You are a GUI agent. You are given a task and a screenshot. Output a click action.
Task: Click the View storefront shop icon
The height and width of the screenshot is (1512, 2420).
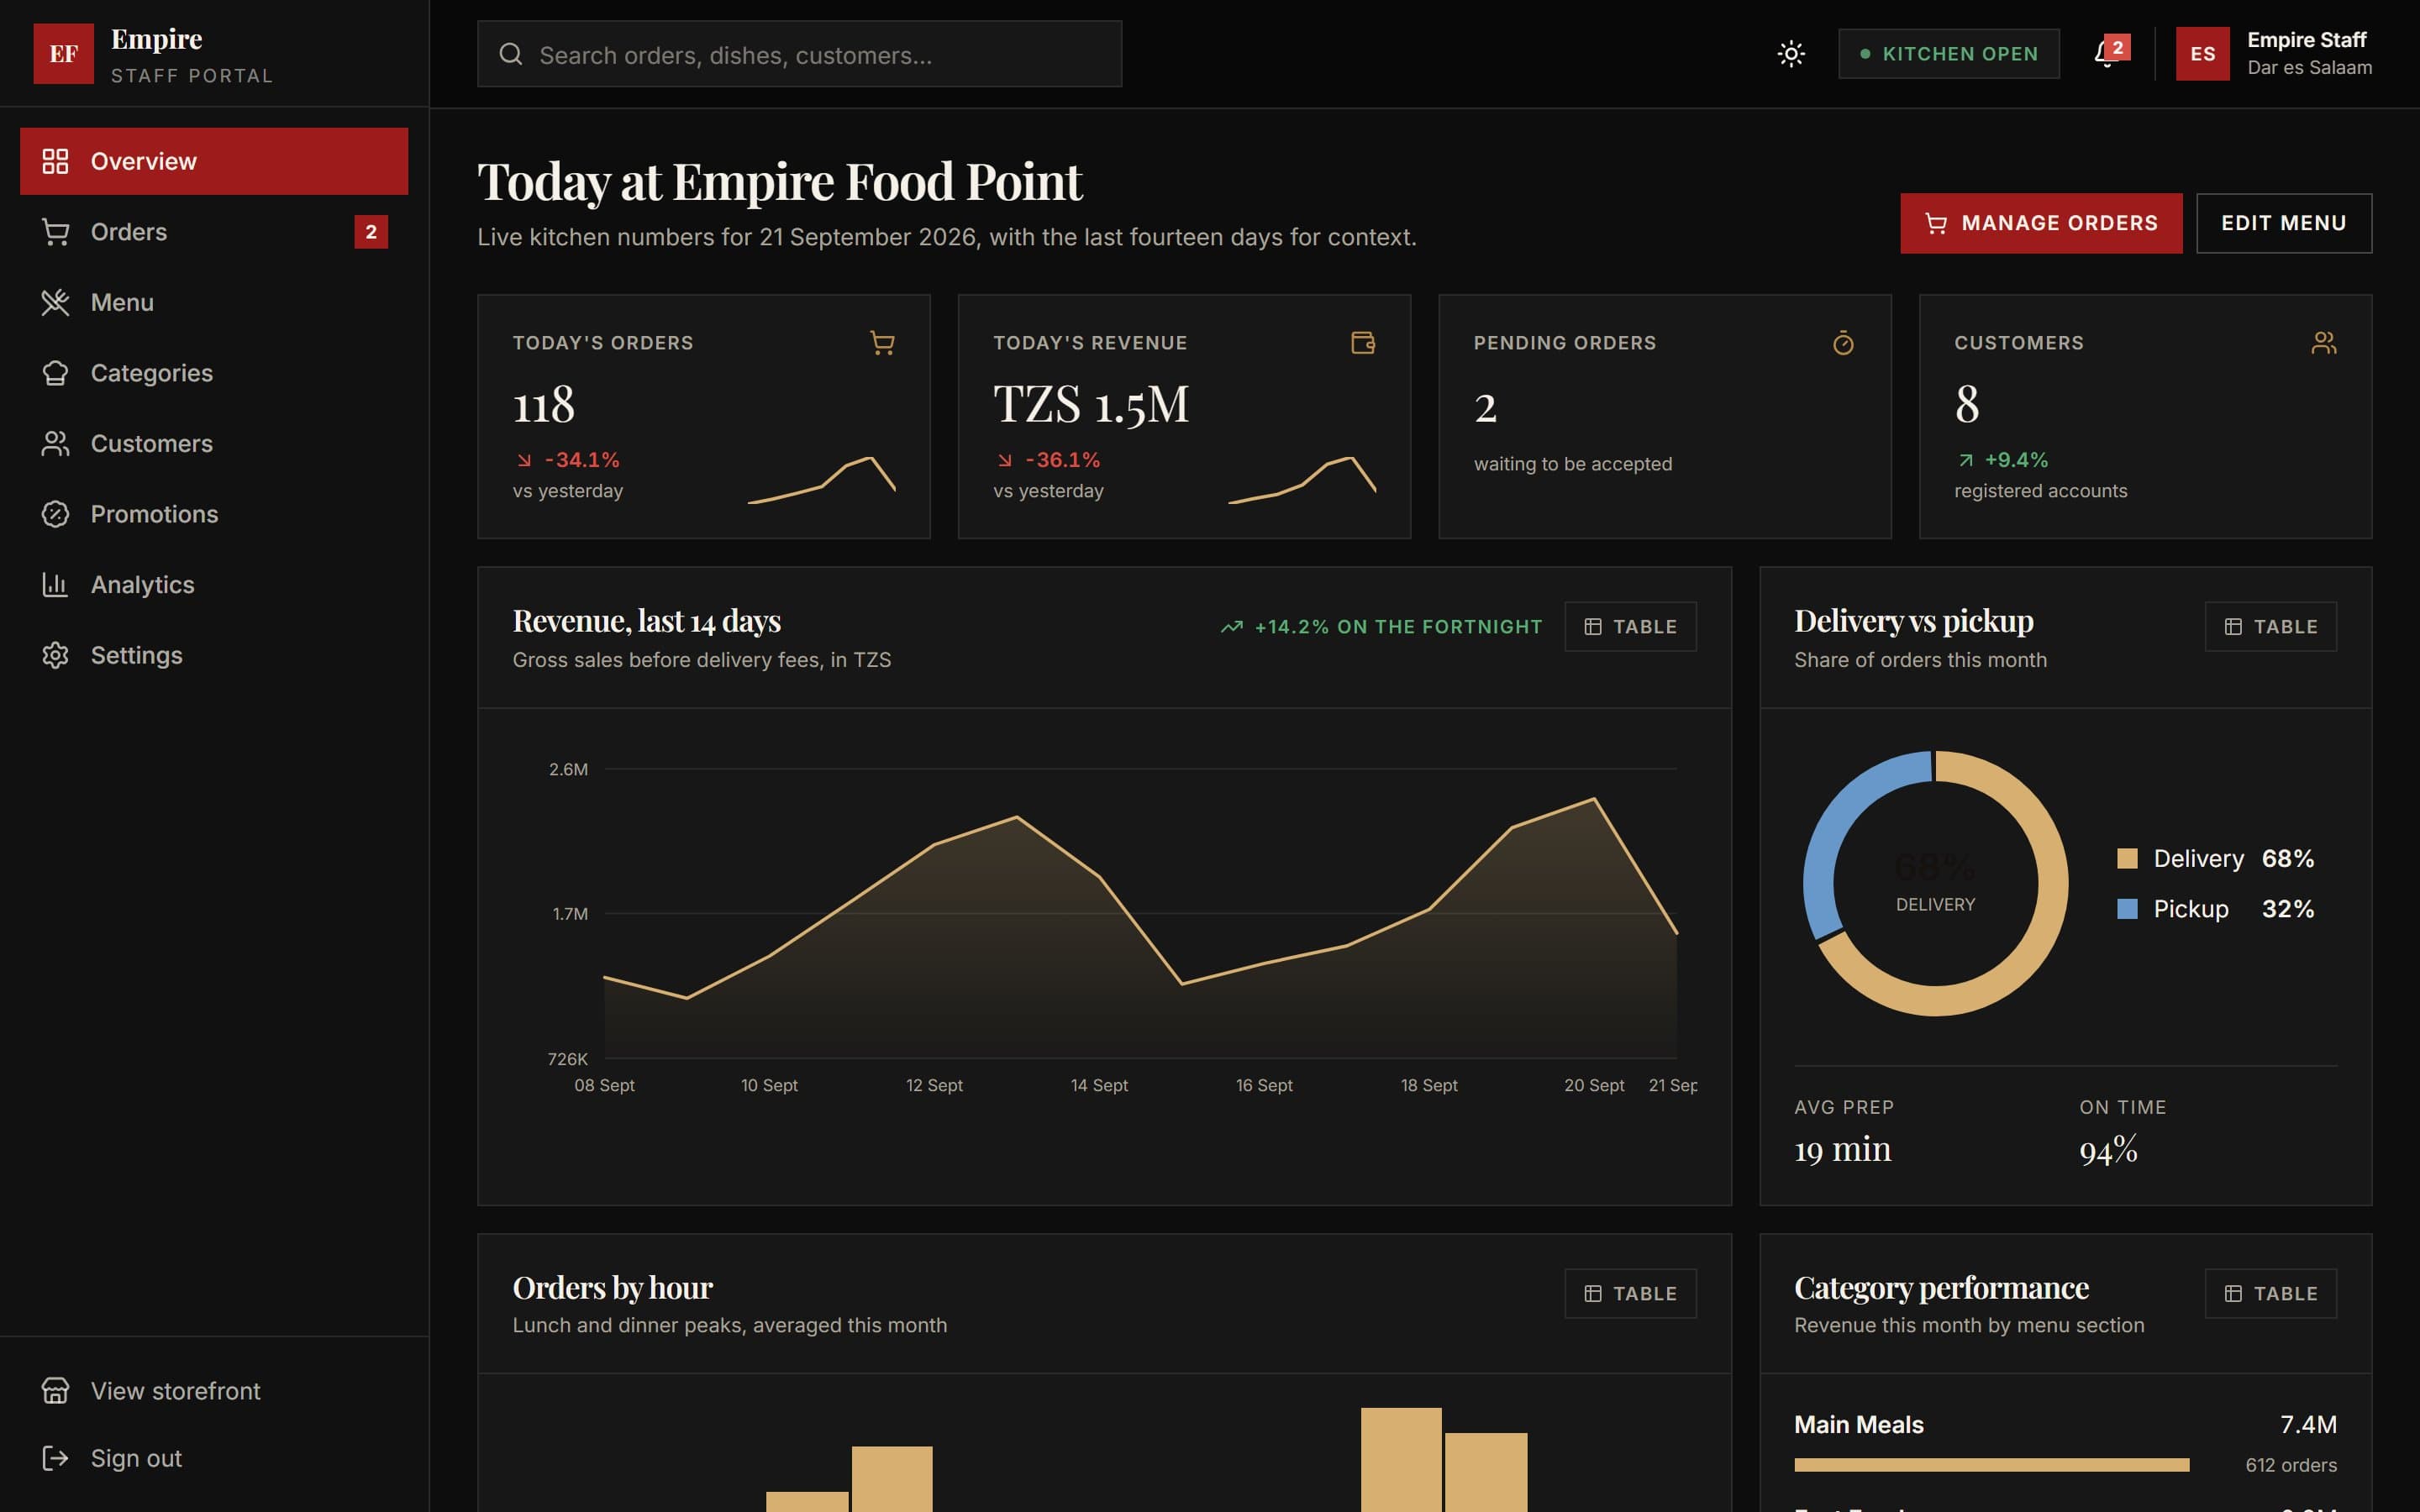click(x=55, y=1391)
